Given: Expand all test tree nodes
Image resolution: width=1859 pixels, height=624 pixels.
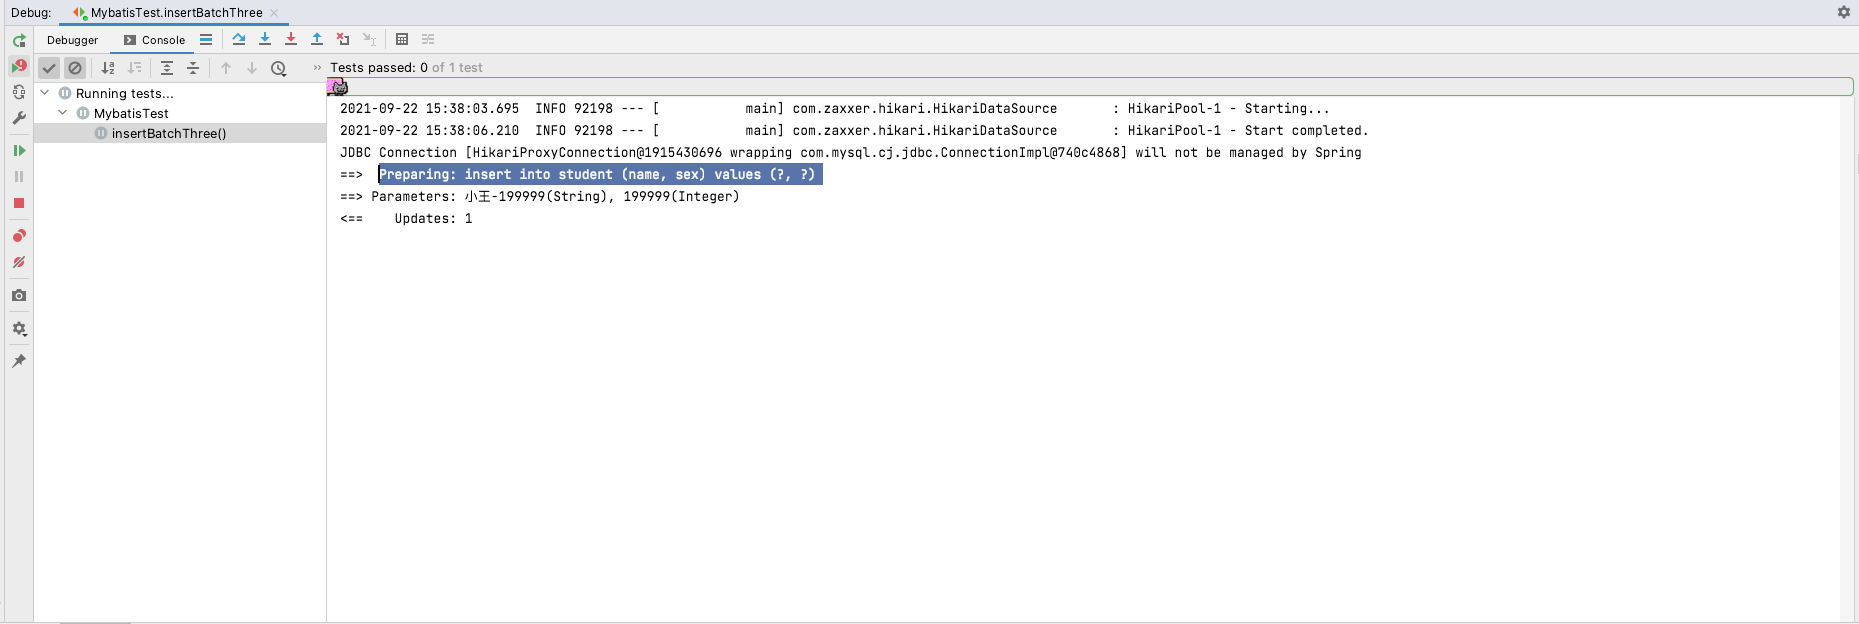Looking at the screenshot, I should click(167, 68).
